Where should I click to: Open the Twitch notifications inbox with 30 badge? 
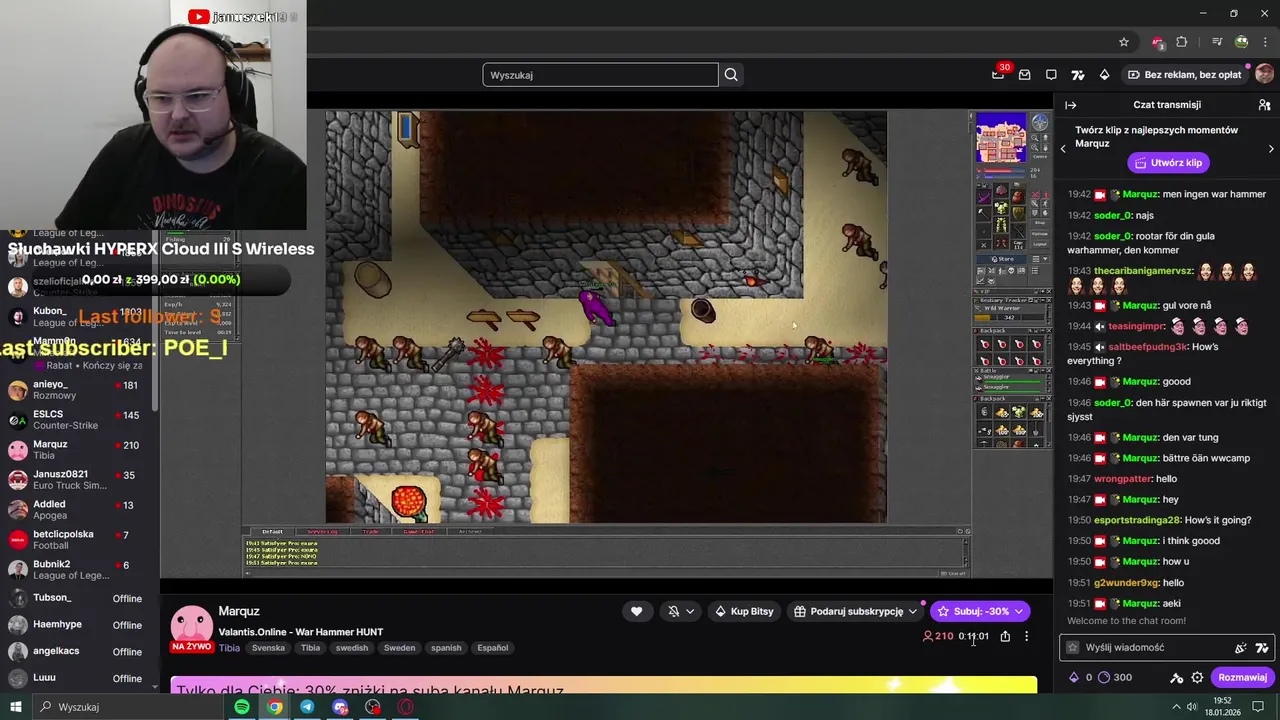click(998, 75)
